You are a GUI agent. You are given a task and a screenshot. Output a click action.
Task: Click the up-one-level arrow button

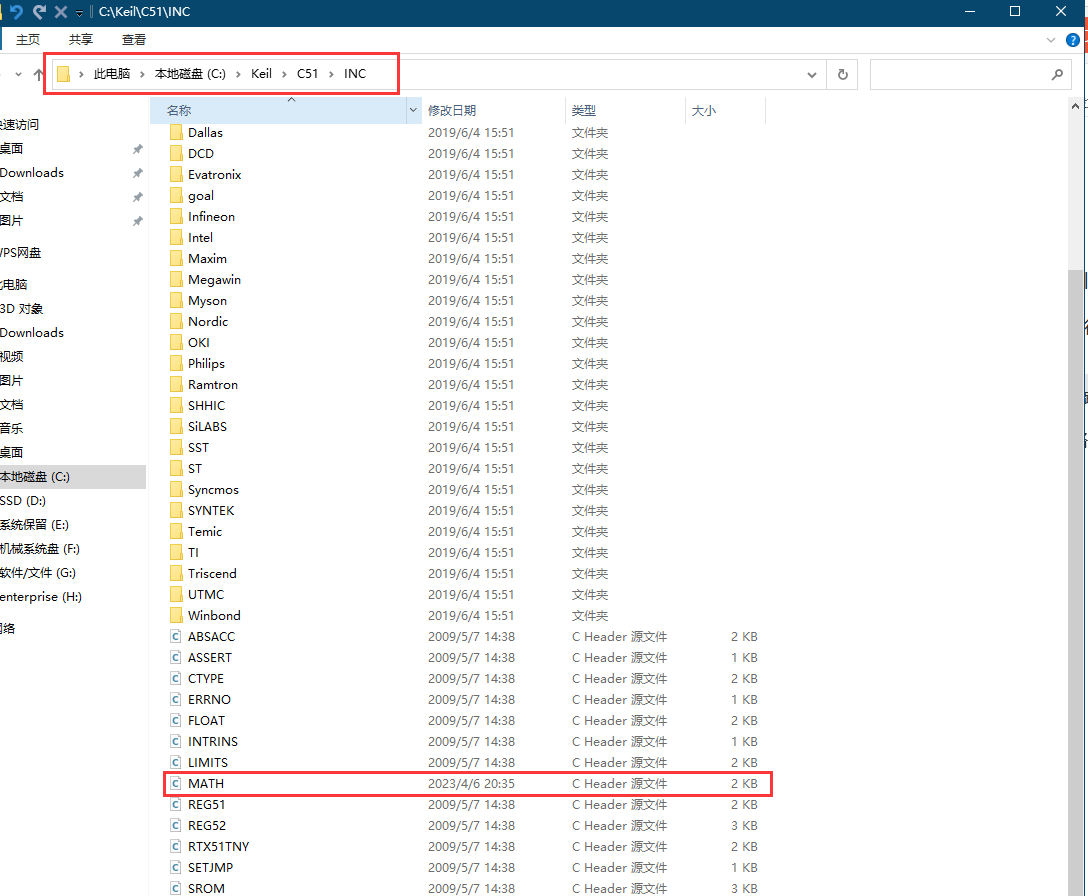pos(38,74)
